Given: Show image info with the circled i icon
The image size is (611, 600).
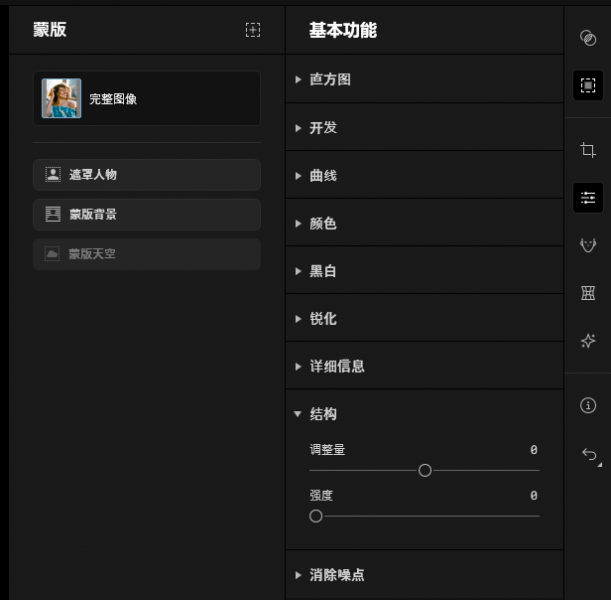Looking at the screenshot, I should pyautogui.click(x=588, y=405).
